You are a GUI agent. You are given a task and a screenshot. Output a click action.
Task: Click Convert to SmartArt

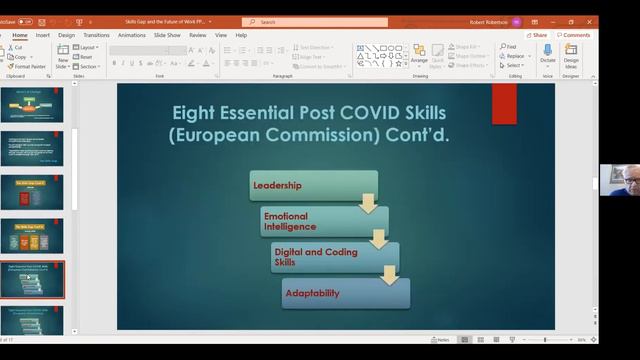tap(320, 67)
